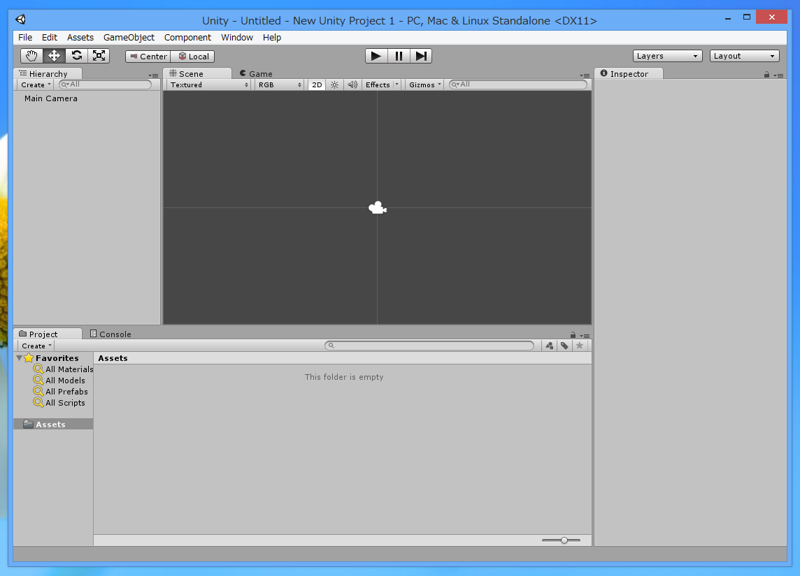Select the Assets folder in tree

[53, 424]
